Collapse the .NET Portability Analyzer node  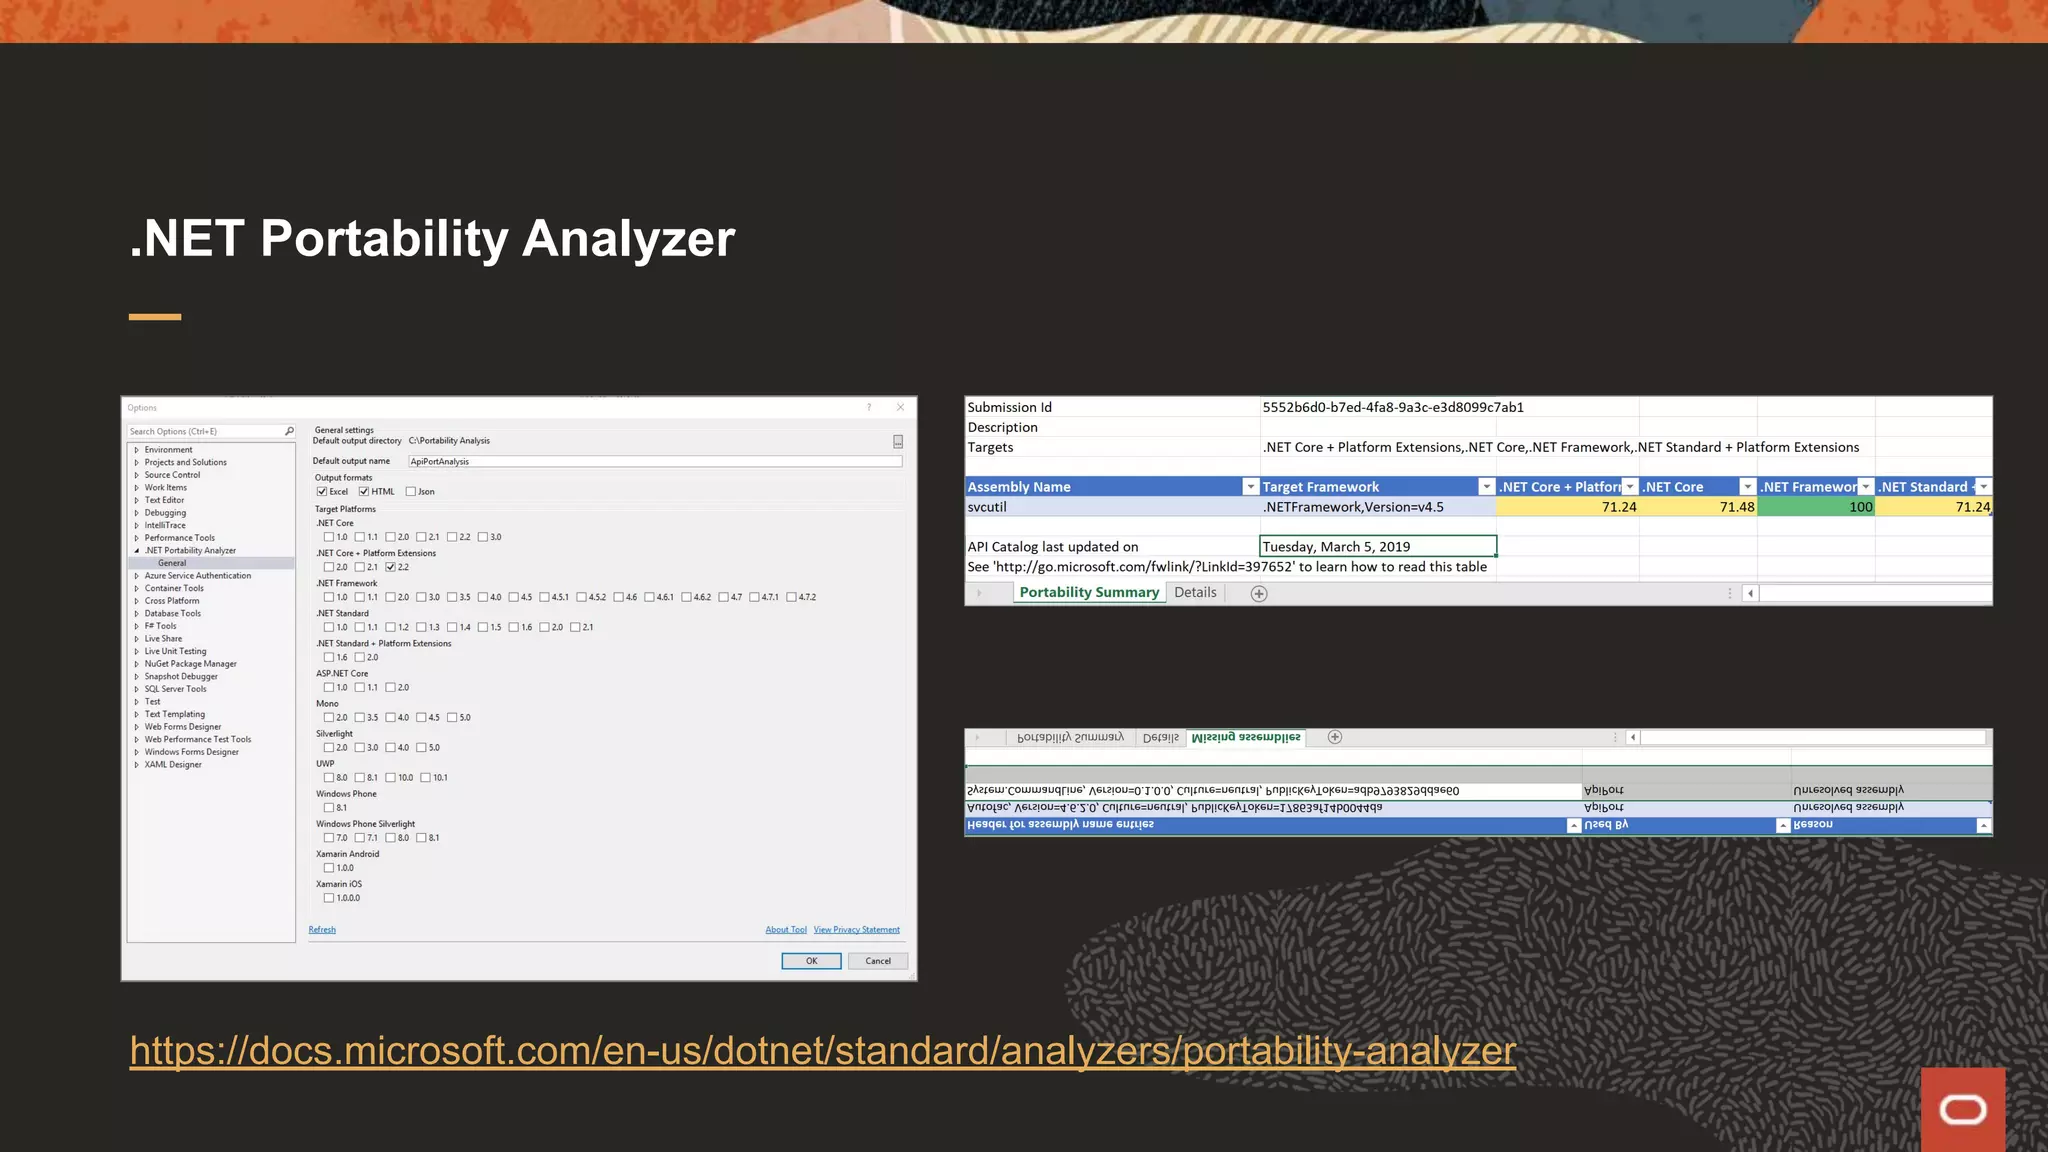(x=137, y=550)
